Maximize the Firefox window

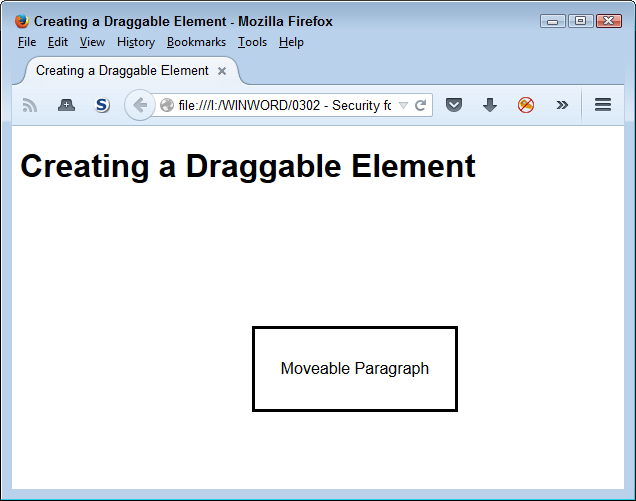(580, 21)
